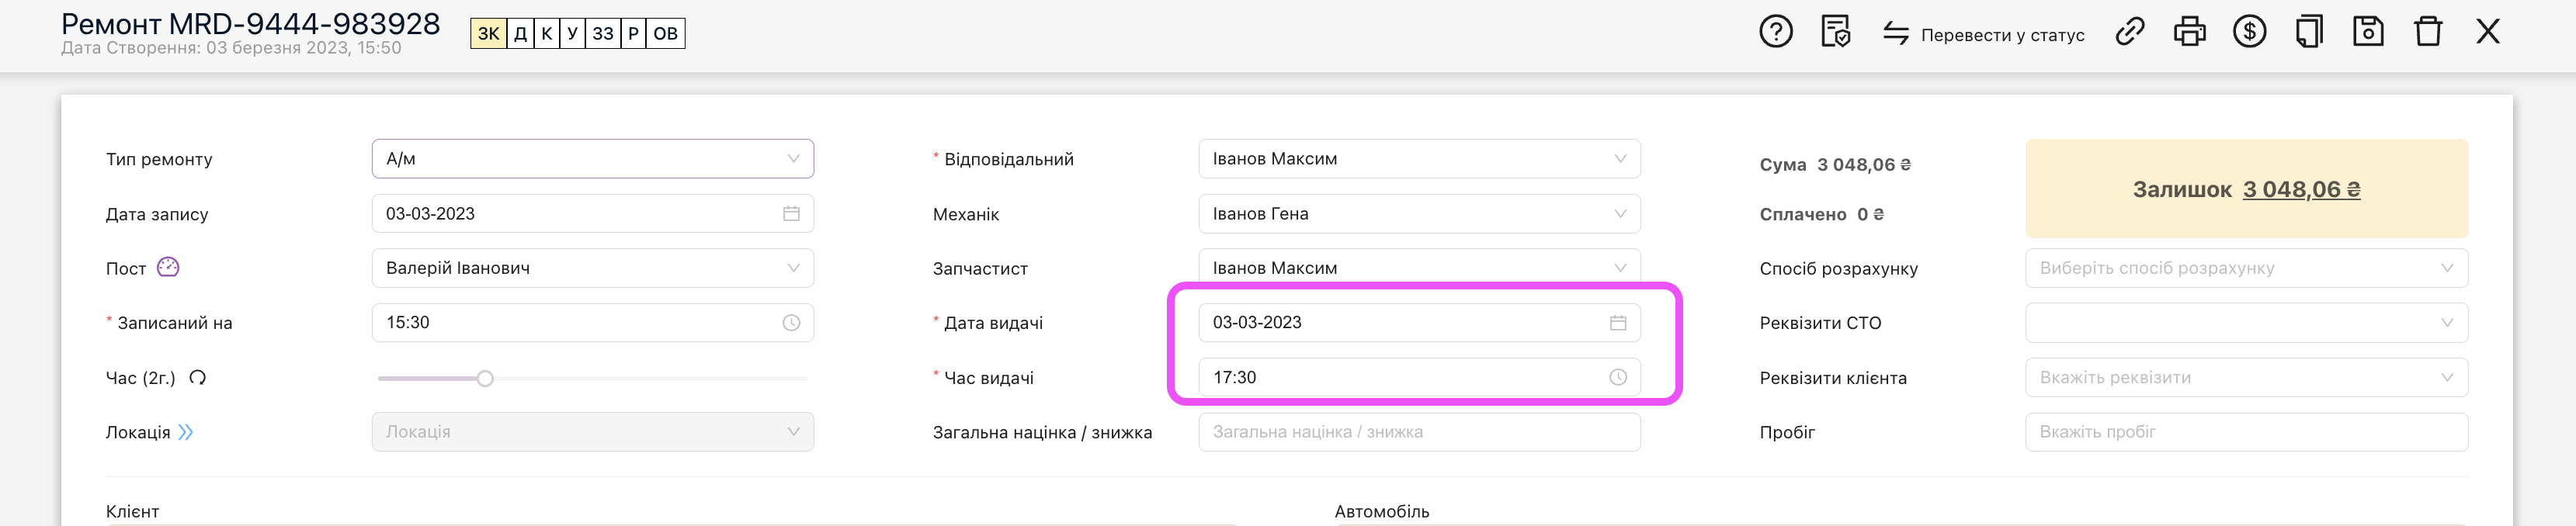The image size is (2576, 526).
Task: Expand the Тип ремонту dropdown
Action: (x=592, y=159)
